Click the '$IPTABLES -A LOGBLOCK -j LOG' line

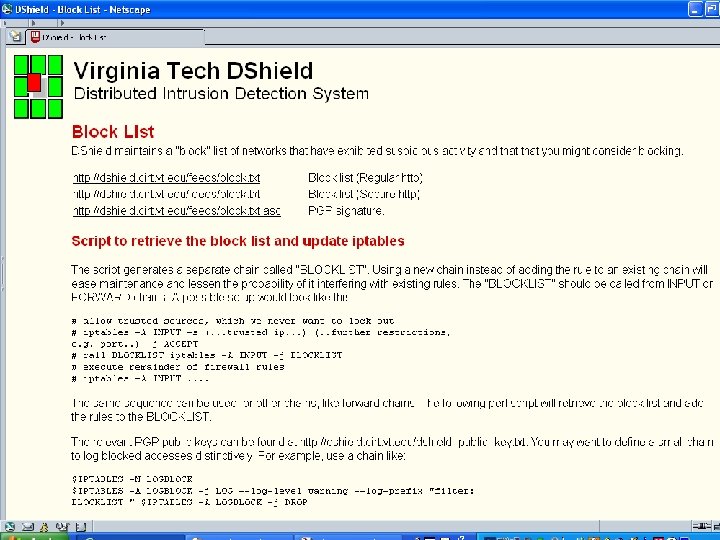point(273,491)
